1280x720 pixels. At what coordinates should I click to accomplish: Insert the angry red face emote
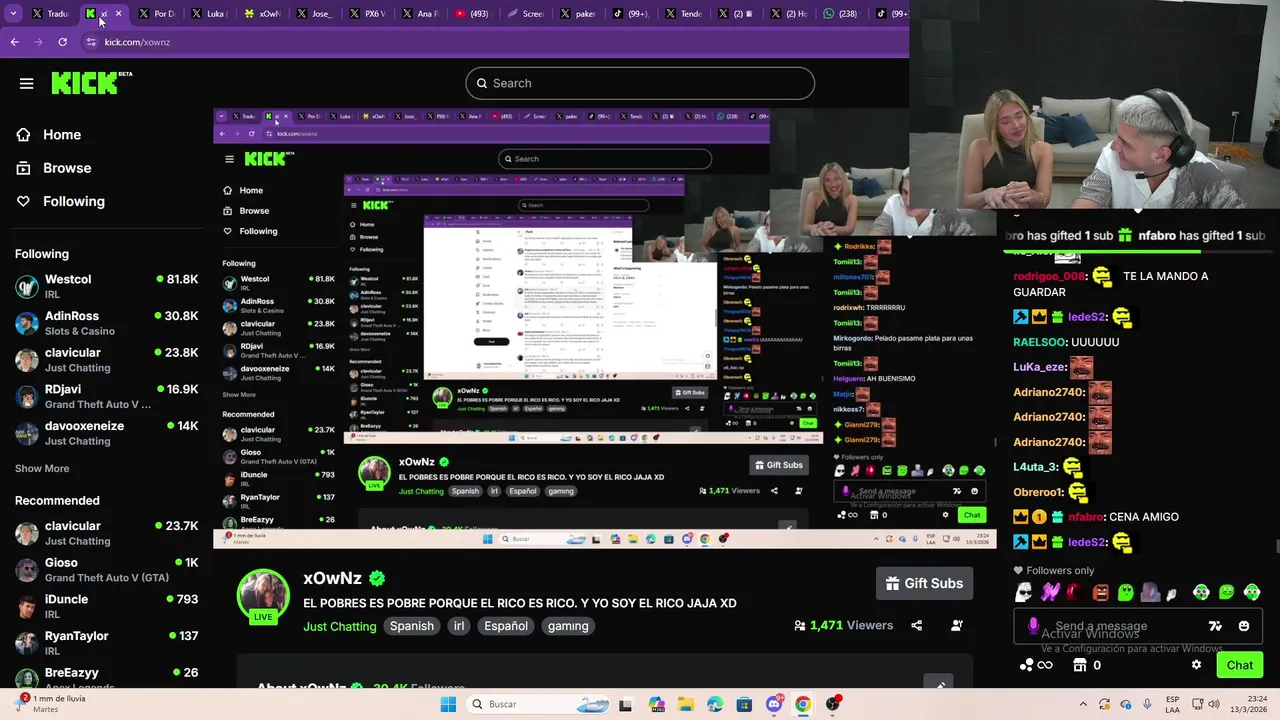[1100, 593]
